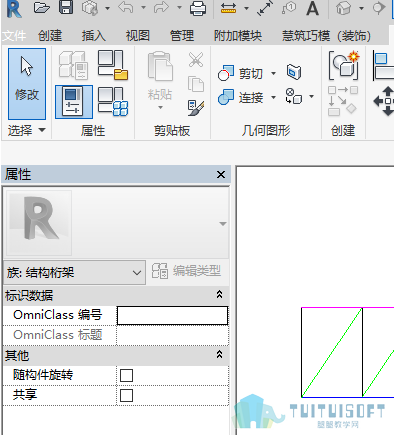The height and width of the screenshot is (435, 394).
Task: Click the Cut to clipboard scissors icon
Action: (x=196, y=60)
